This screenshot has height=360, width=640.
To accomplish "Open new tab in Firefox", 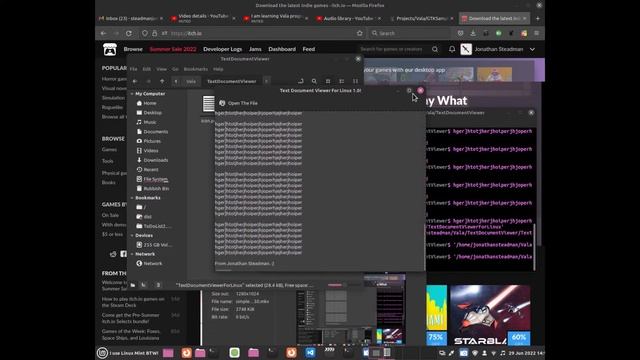I will pos(538,18).
